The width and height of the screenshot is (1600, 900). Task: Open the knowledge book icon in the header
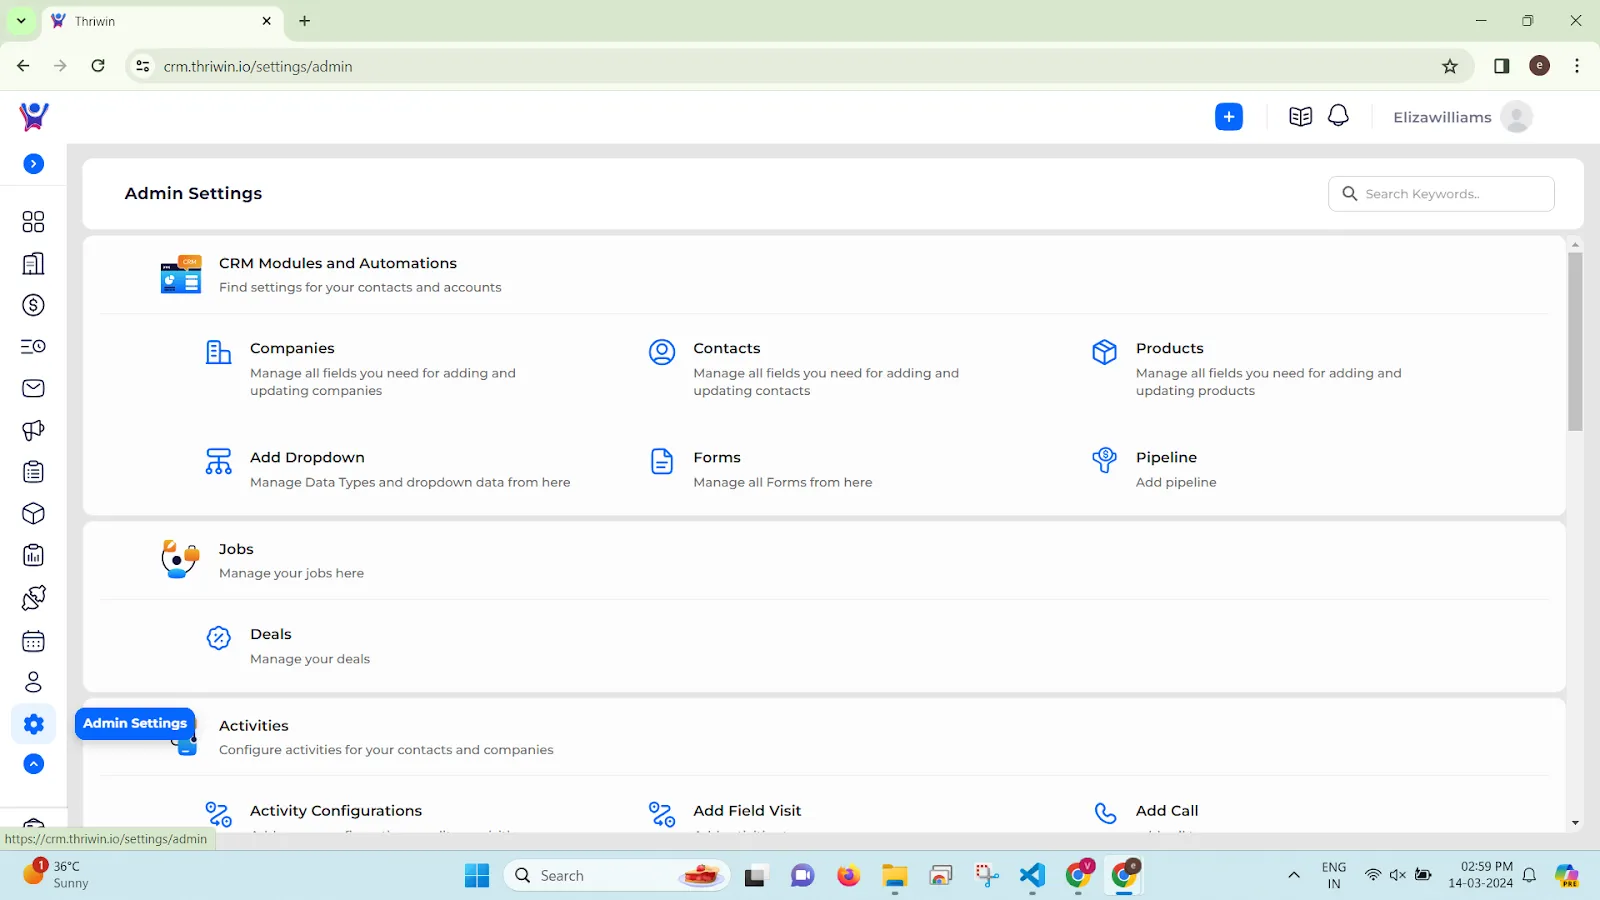(x=1300, y=117)
